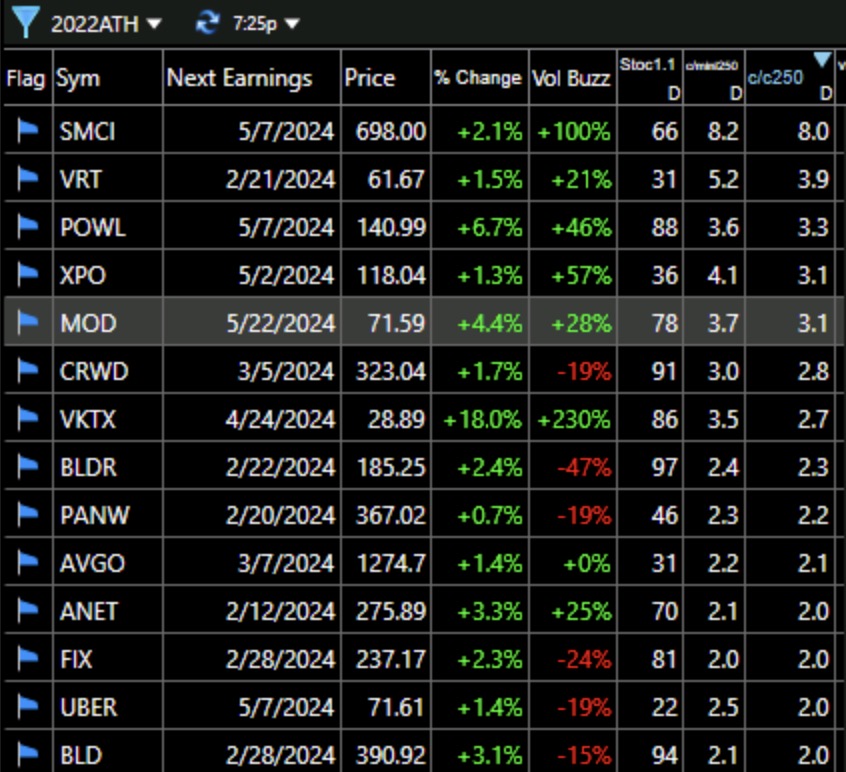Image resolution: width=846 pixels, height=772 pixels.
Task: Select the UBER symbol
Action: [88, 708]
